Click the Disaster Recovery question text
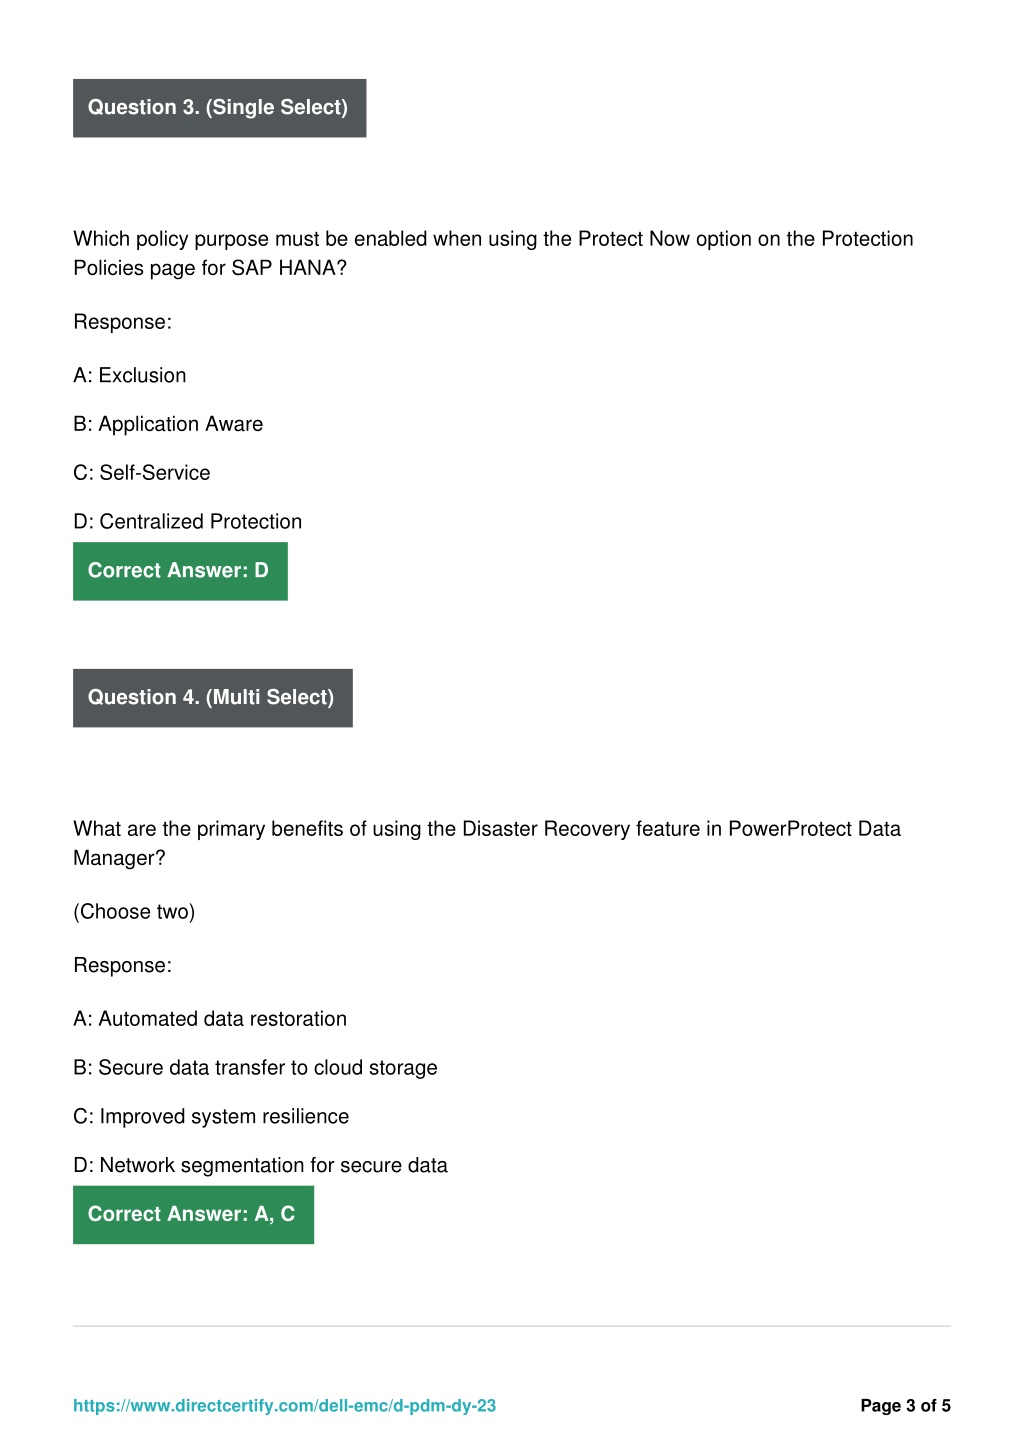This screenshot has width=1024, height=1448. tap(487, 843)
